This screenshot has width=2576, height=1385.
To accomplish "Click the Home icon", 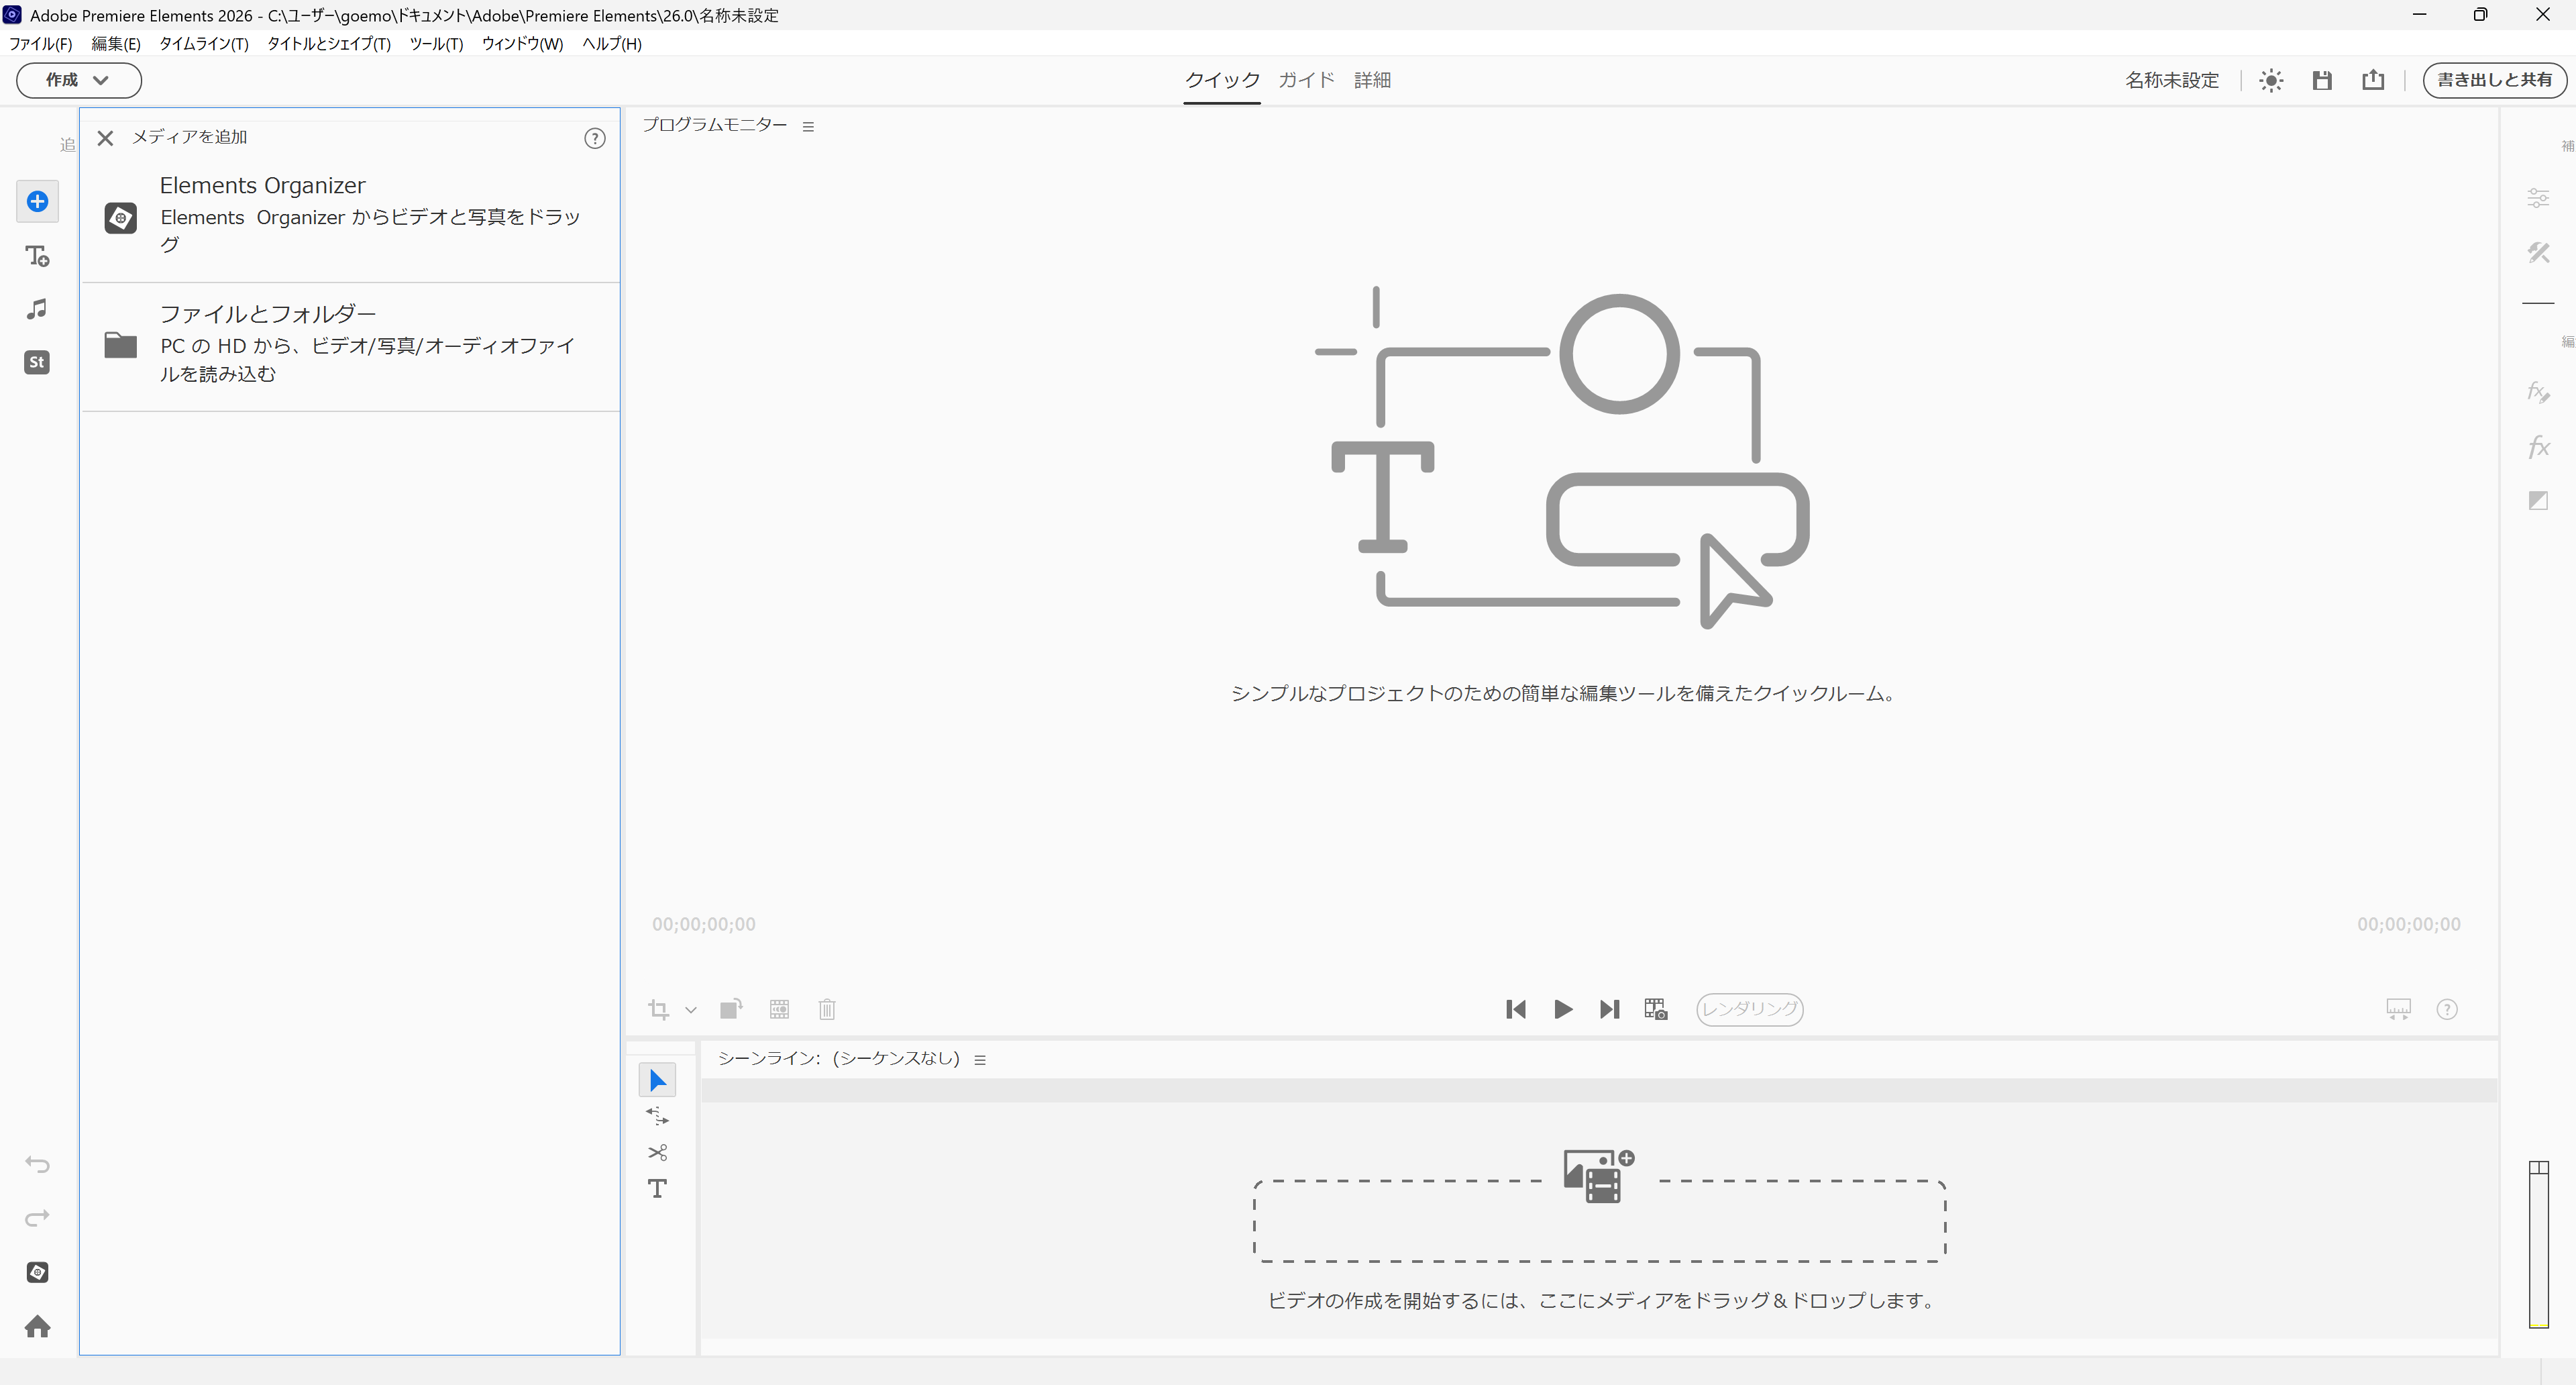I will [x=37, y=1326].
